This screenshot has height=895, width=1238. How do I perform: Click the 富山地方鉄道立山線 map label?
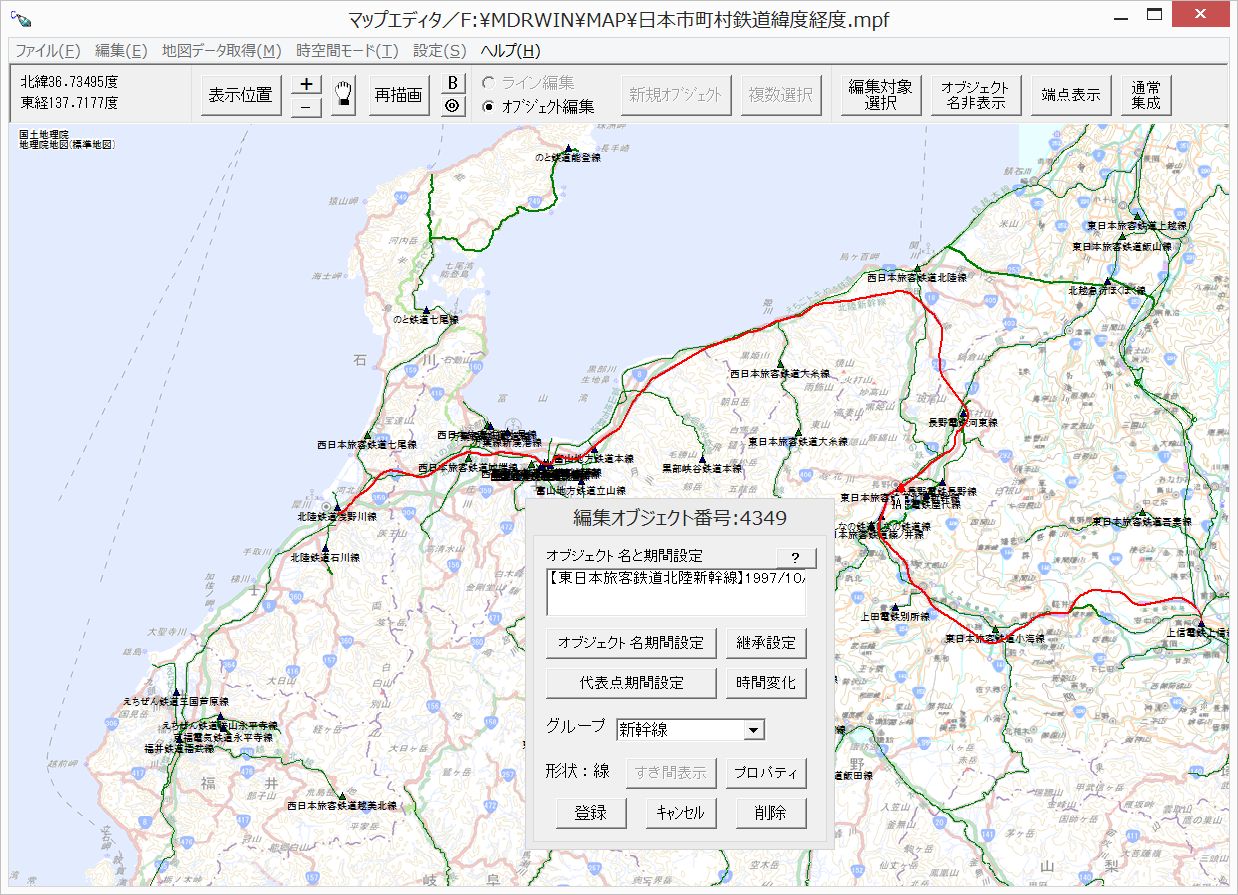click(x=580, y=491)
